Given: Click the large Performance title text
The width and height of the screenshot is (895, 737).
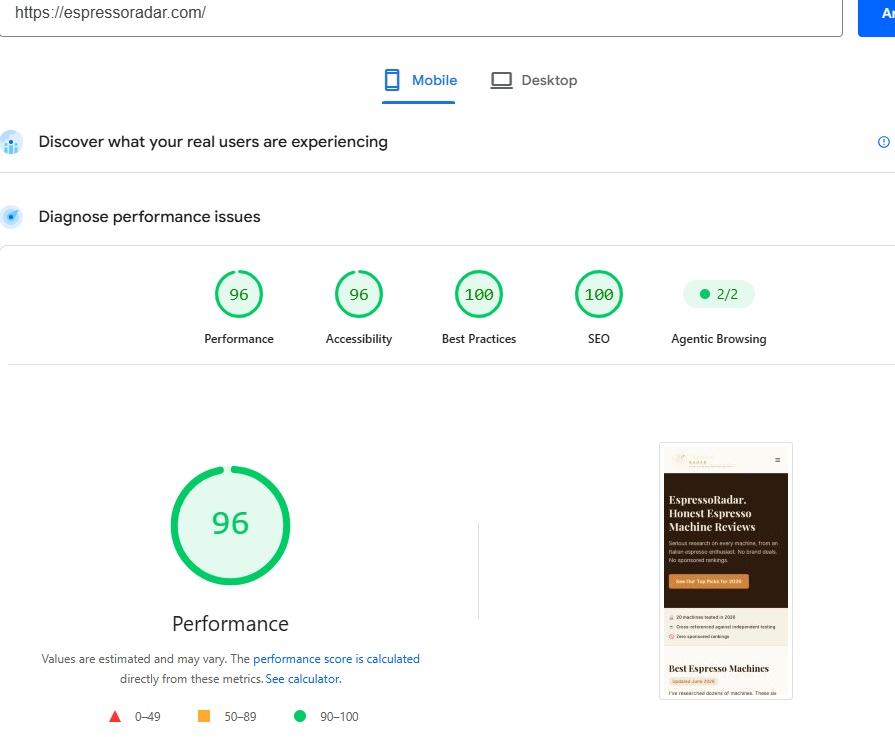Looking at the screenshot, I should tap(231, 624).
